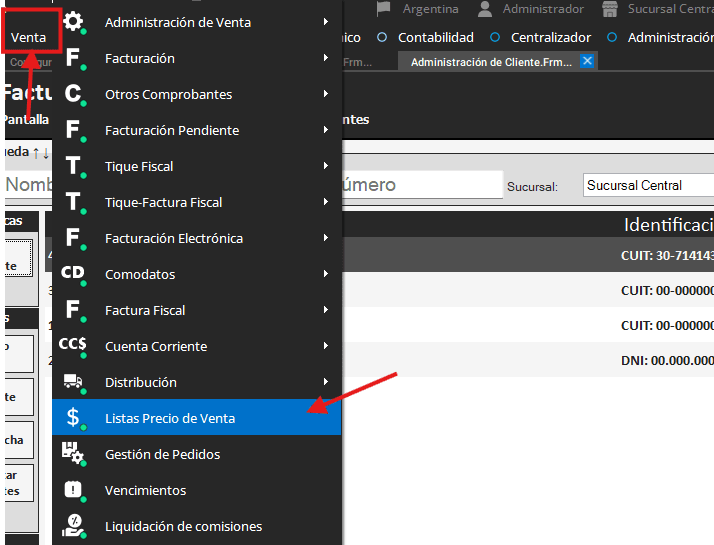The height and width of the screenshot is (545, 714).
Task: Click the Liquidación de comisiones icon
Action: coord(73,526)
